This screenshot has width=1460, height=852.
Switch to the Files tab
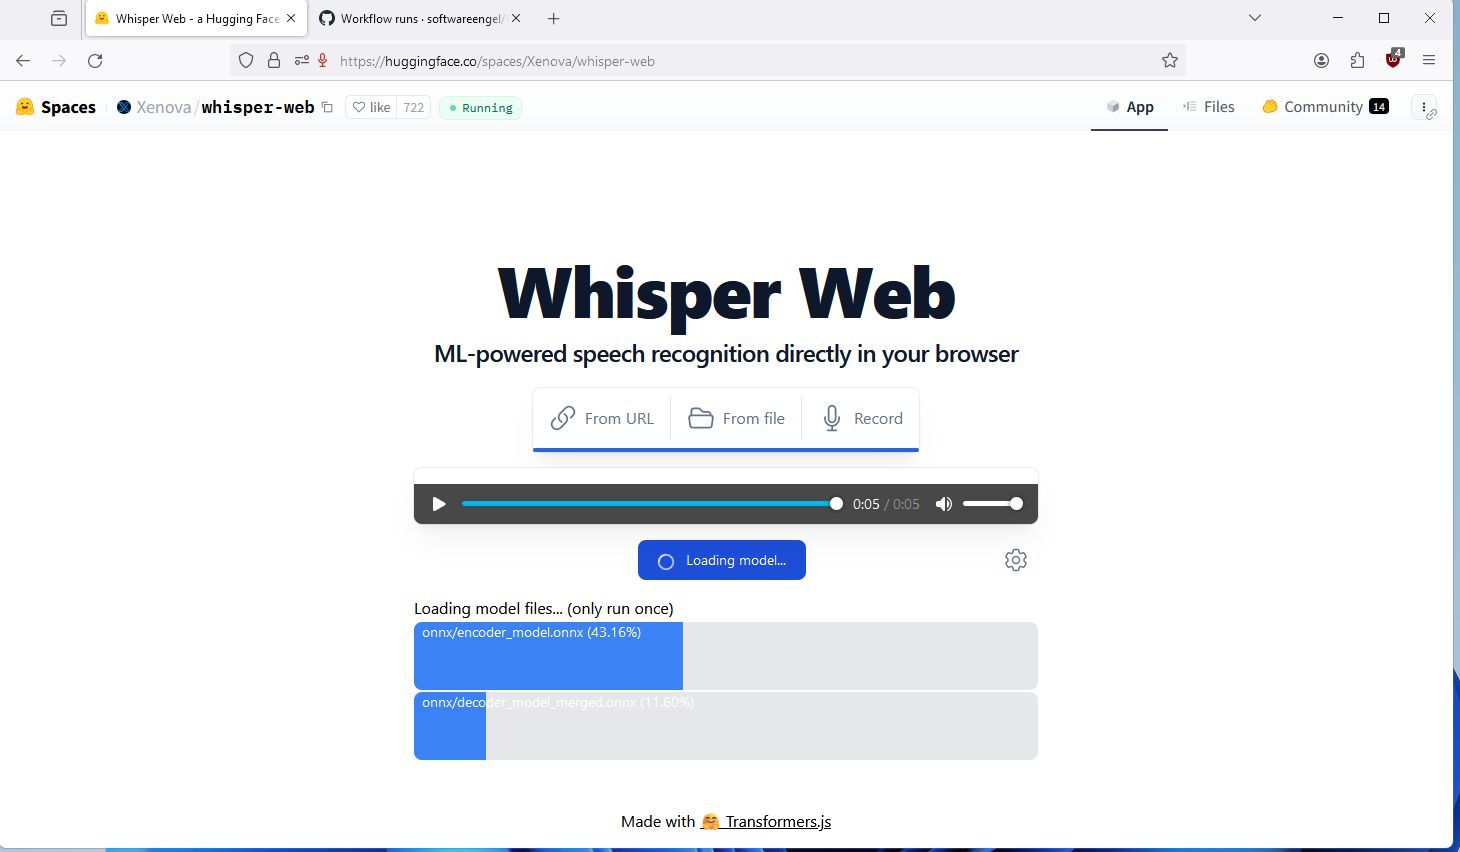click(1208, 107)
